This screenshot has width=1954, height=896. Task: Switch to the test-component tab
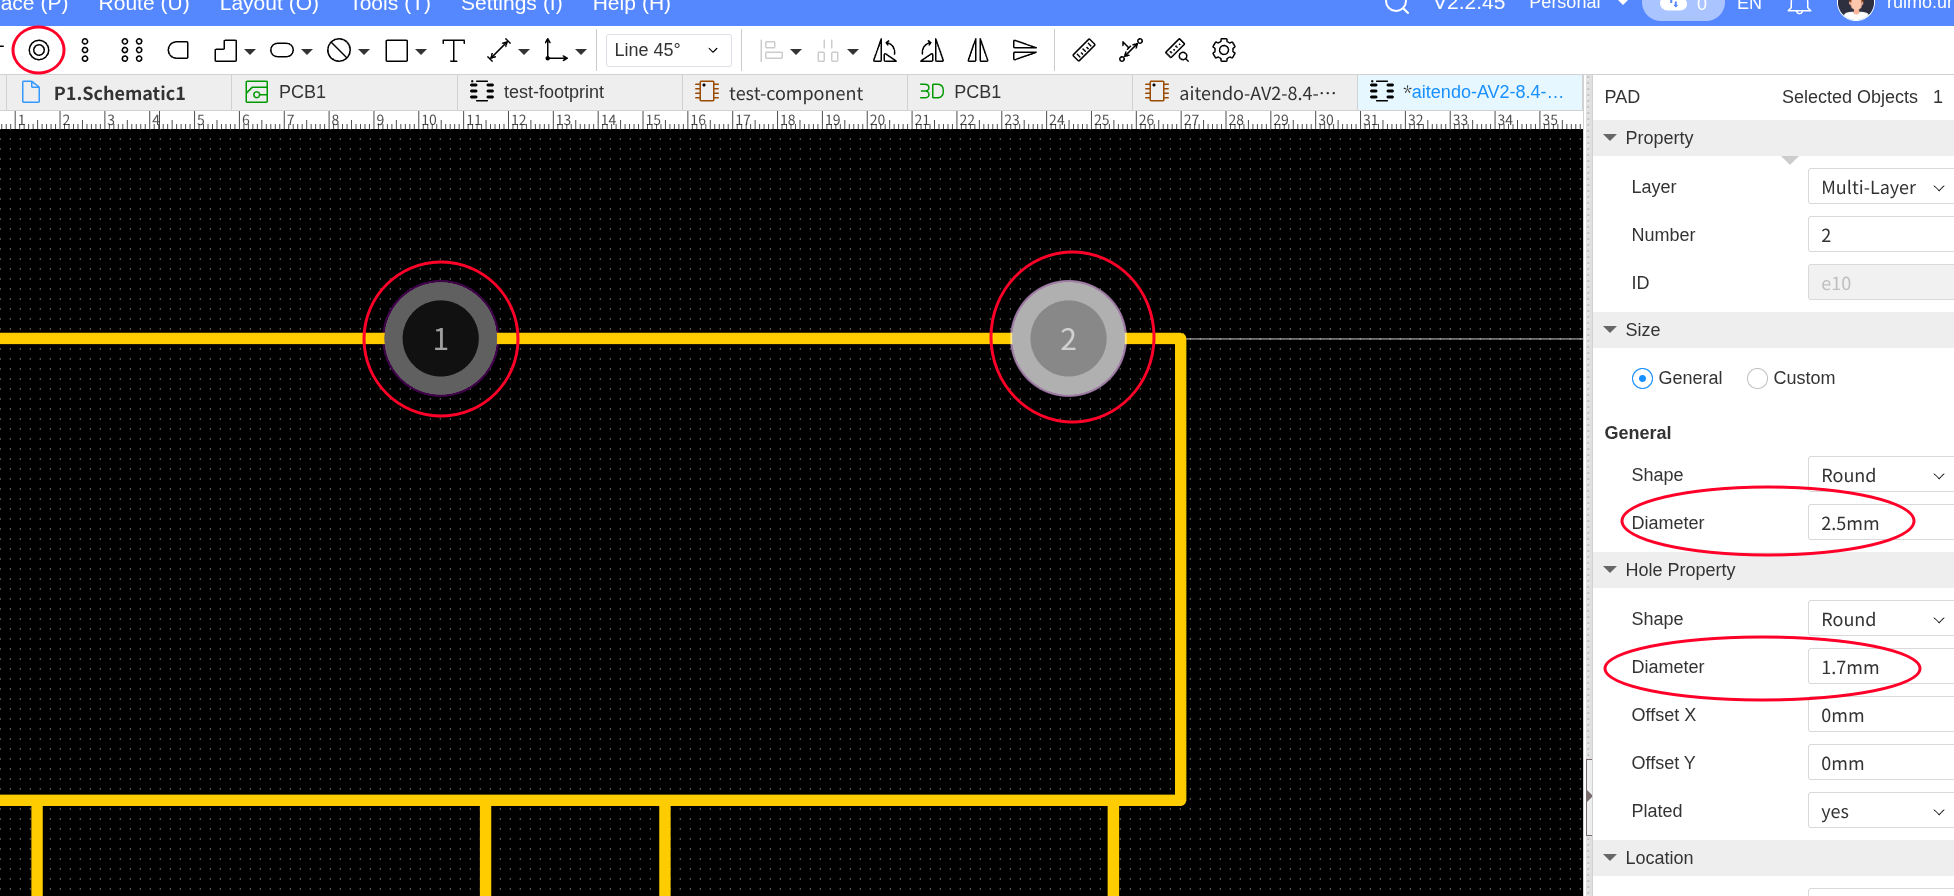[x=795, y=92]
